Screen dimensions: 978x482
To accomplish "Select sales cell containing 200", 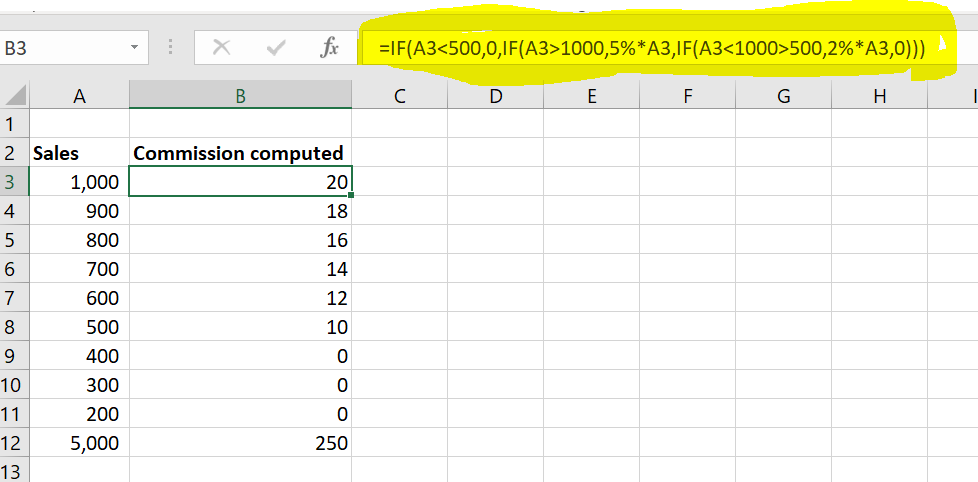I will tap(79, 413).
